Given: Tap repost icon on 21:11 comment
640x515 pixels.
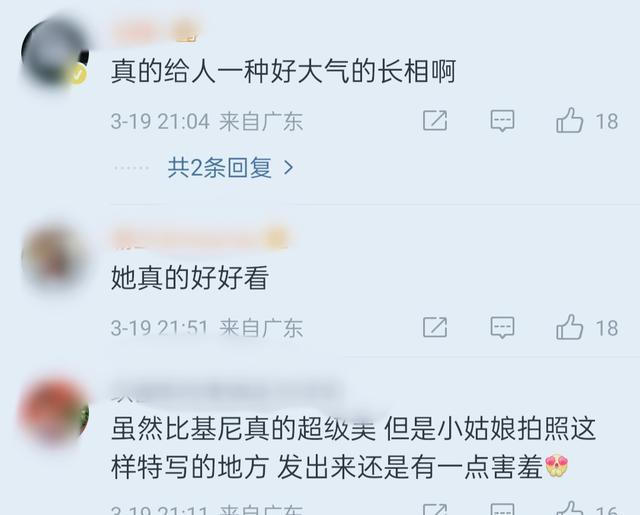Looking at the screenshot, I should click(x=435, y=509).
